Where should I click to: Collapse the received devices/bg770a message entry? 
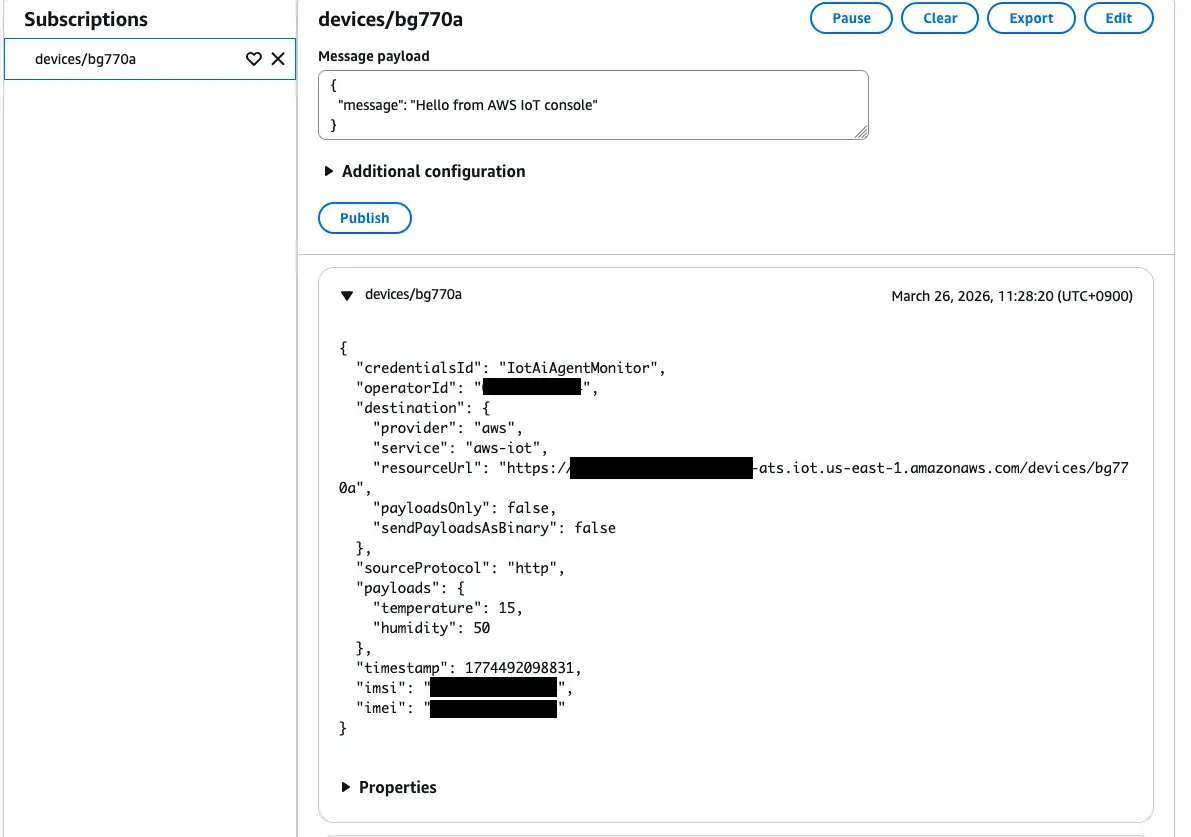coord(346,295)
